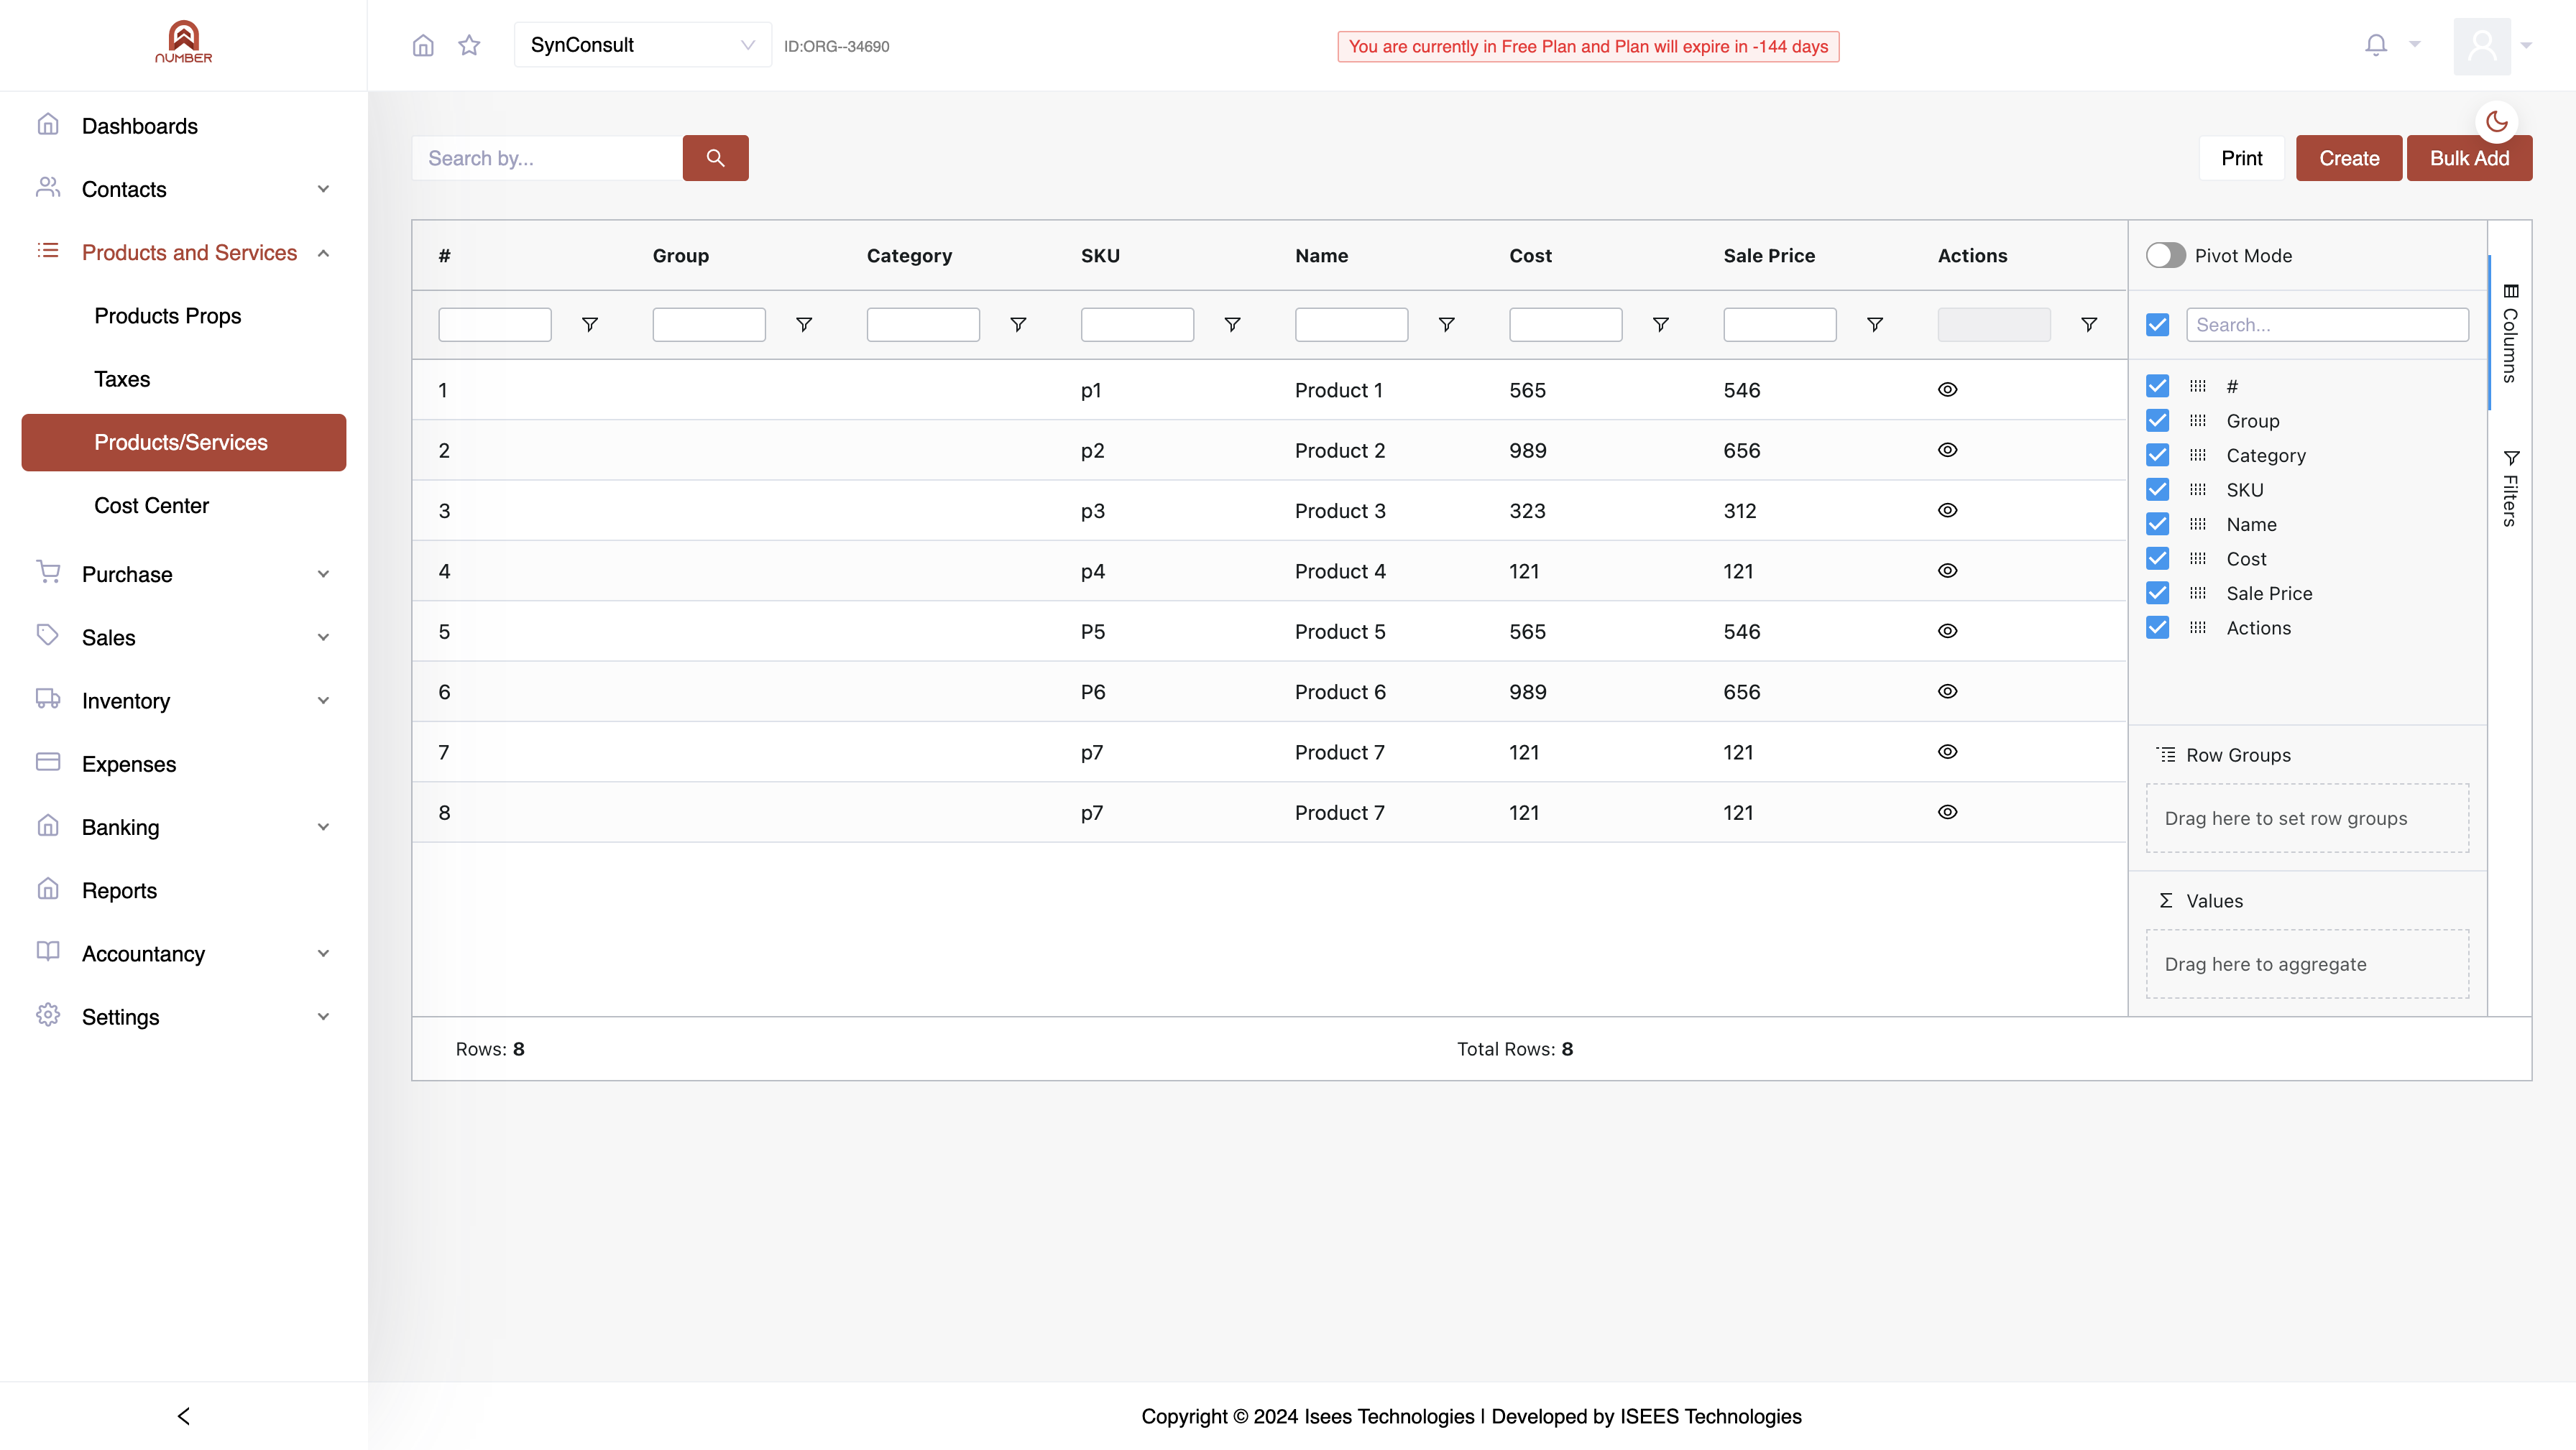This screenshot has width=2576, height=1450.
Task: Toggle the select-all columns checkbox
Action: (2157, 325)
